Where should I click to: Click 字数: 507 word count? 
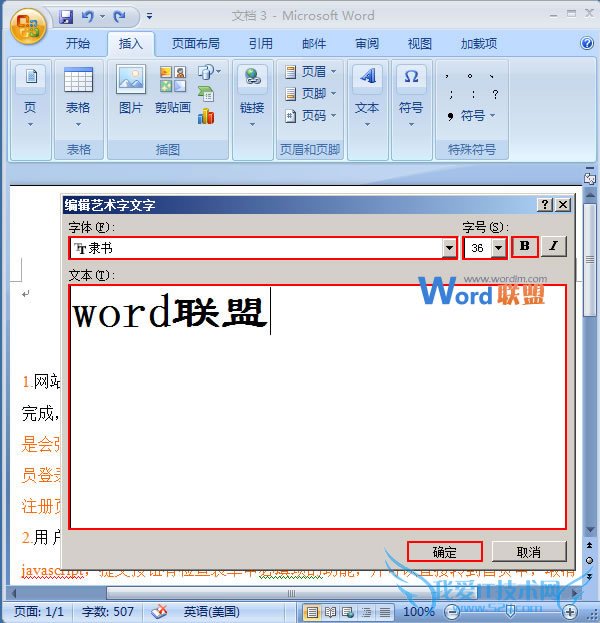click(x=108, y=611)
